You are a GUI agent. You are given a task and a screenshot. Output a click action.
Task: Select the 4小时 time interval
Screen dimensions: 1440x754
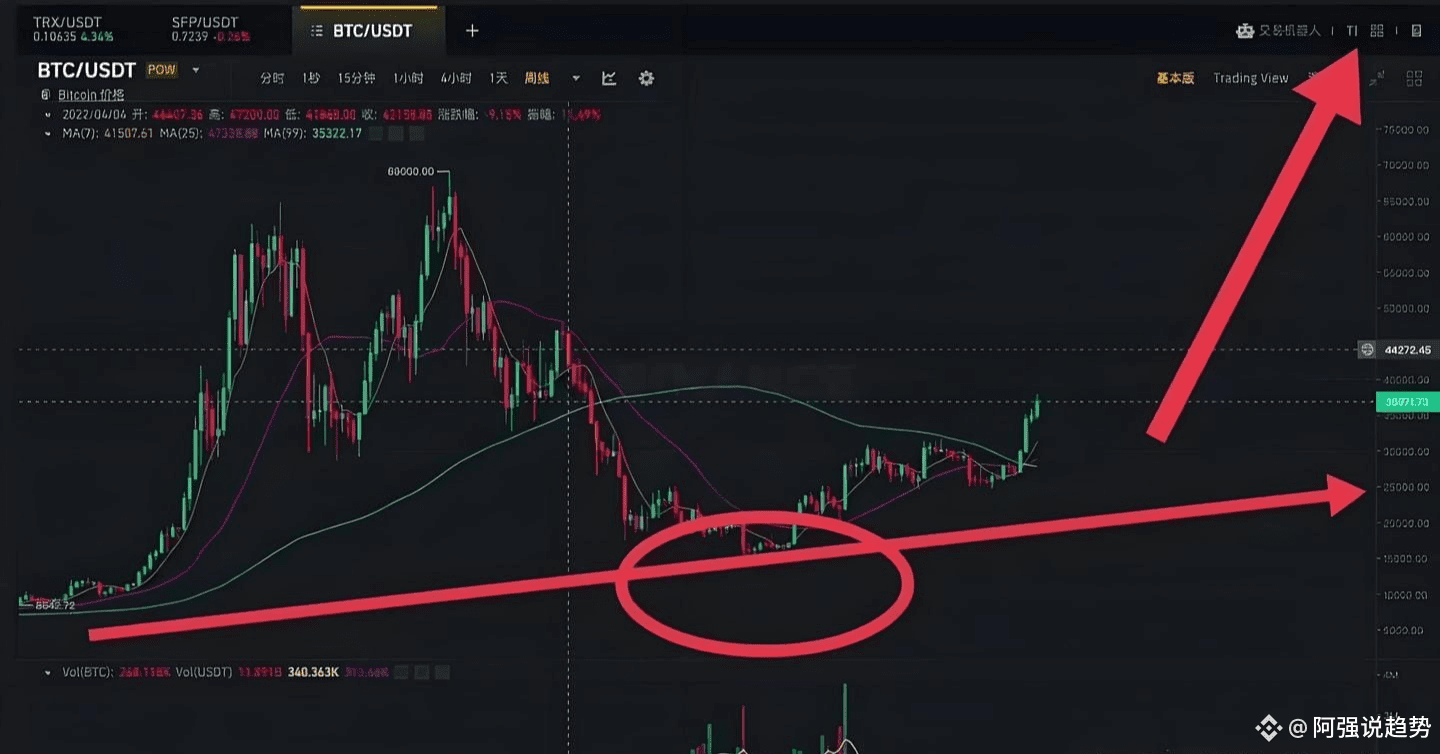(x=456, y=78)
